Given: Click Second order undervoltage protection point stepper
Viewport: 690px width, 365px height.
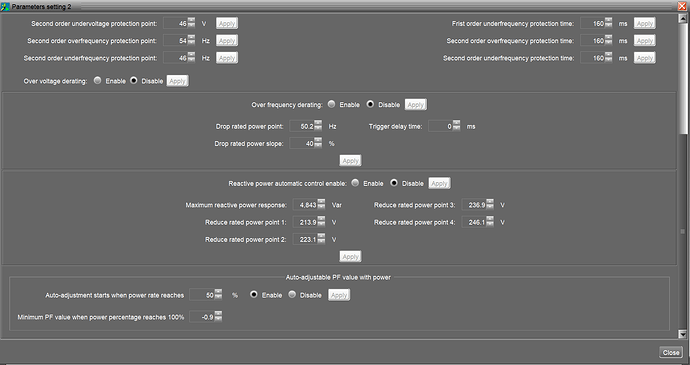Looking at the screenshot, I should pyautogui.click(x=191, y=23).
